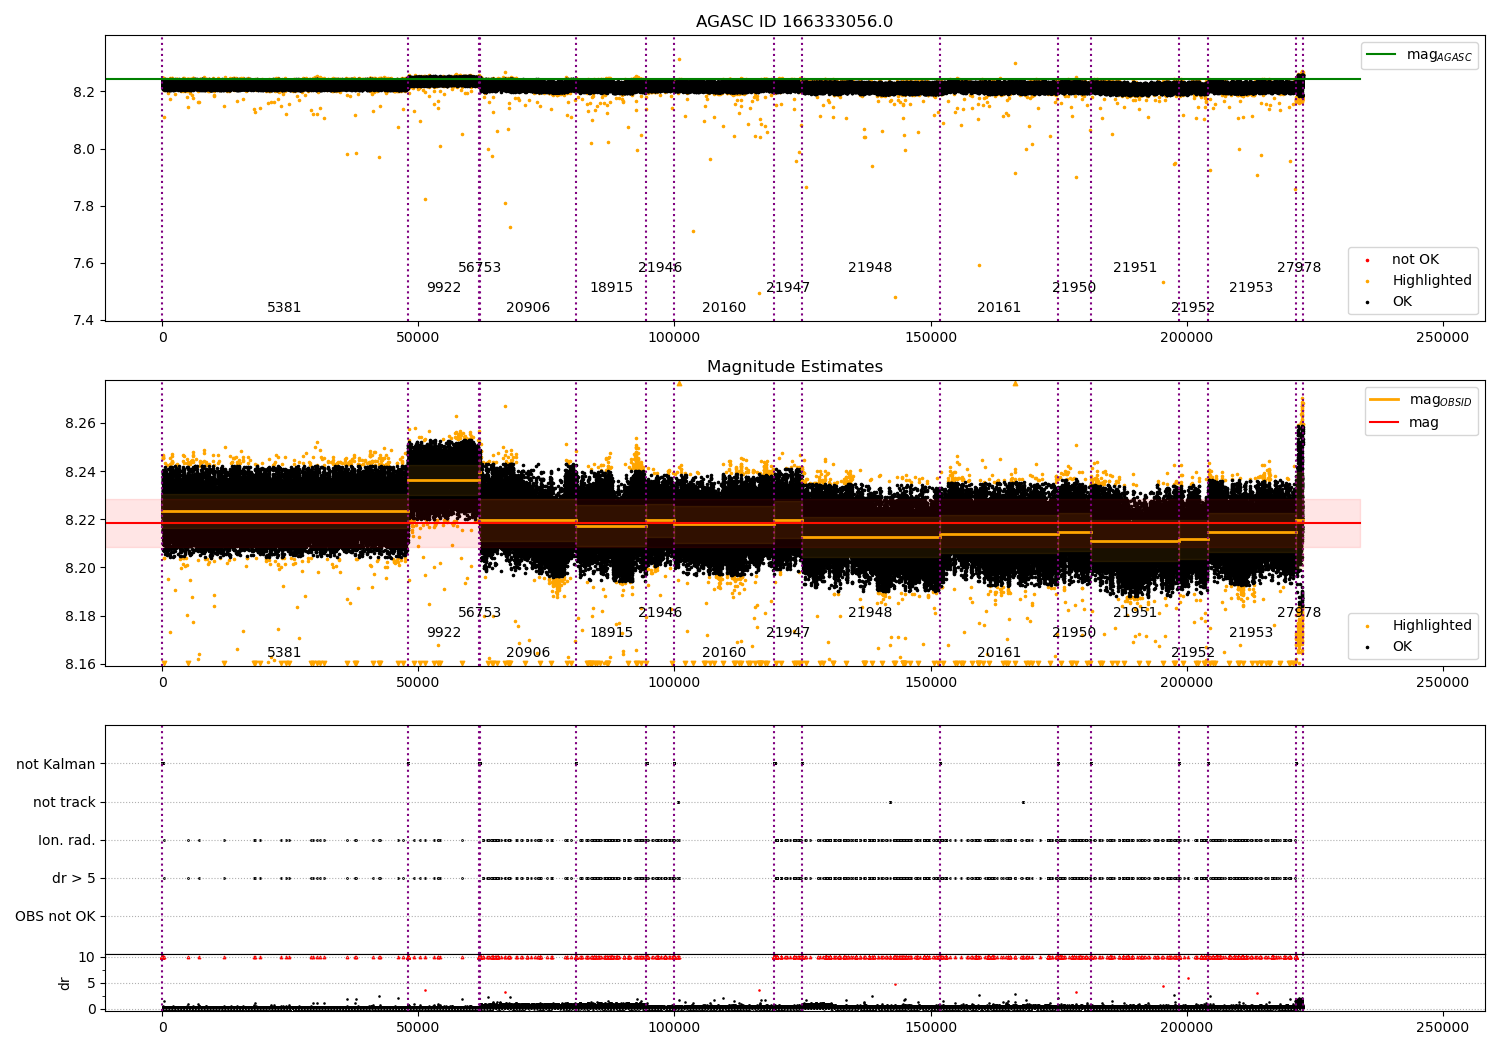
Task: Select the 'not Kalman' axis label
Action: pos(56,764)
